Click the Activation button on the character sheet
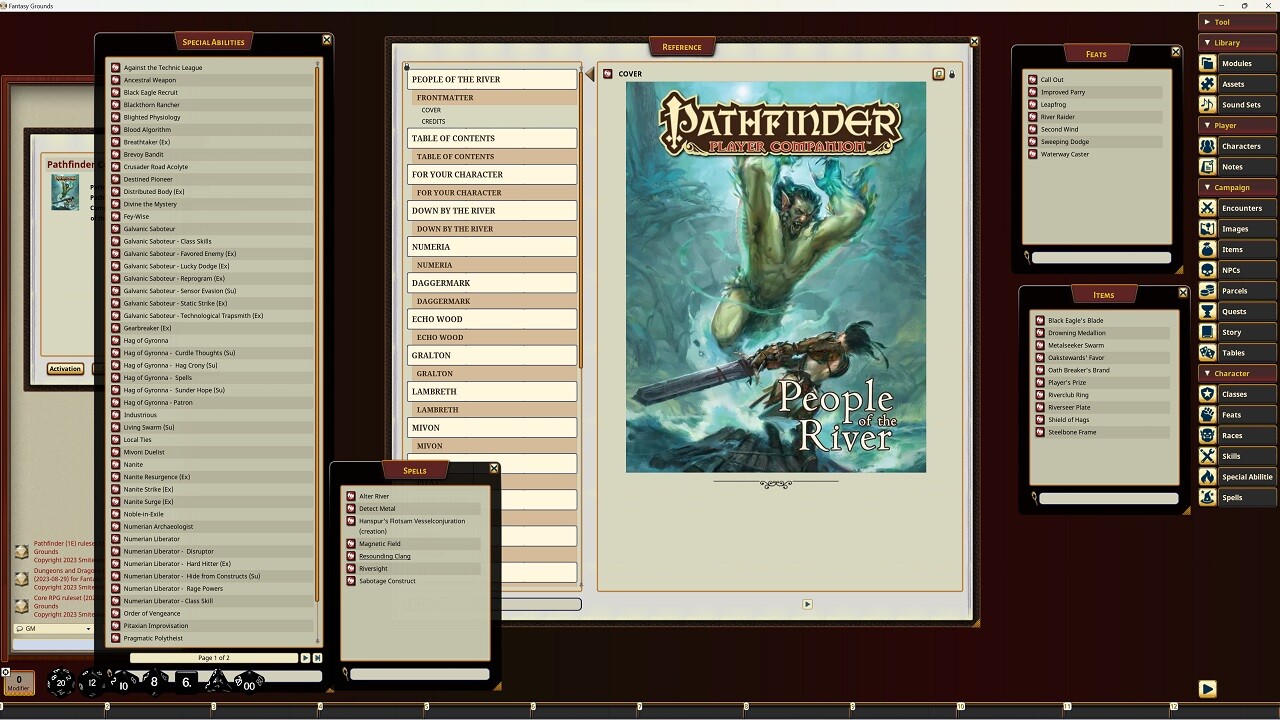The width and height of the screenshot is (1280, 720). 64,368
